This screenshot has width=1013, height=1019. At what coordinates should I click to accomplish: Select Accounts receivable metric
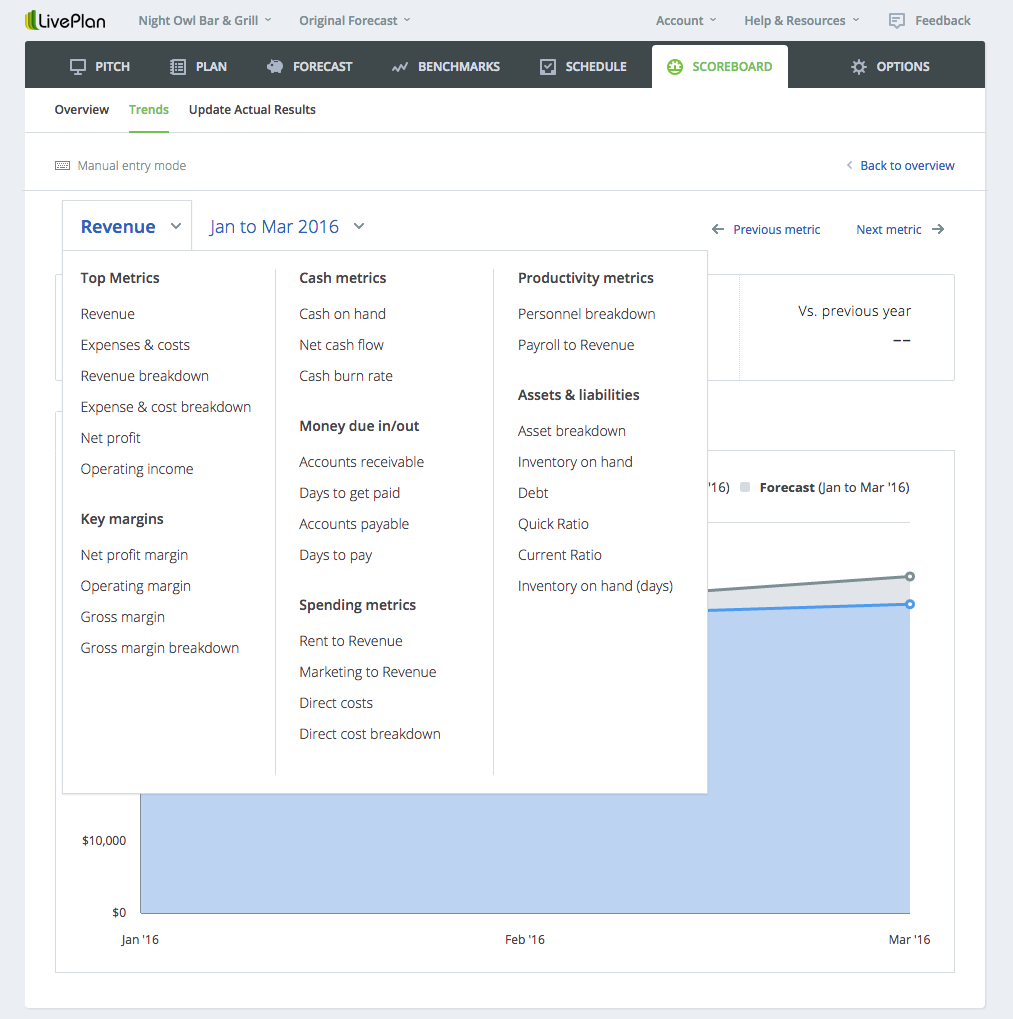click(361, 462)
